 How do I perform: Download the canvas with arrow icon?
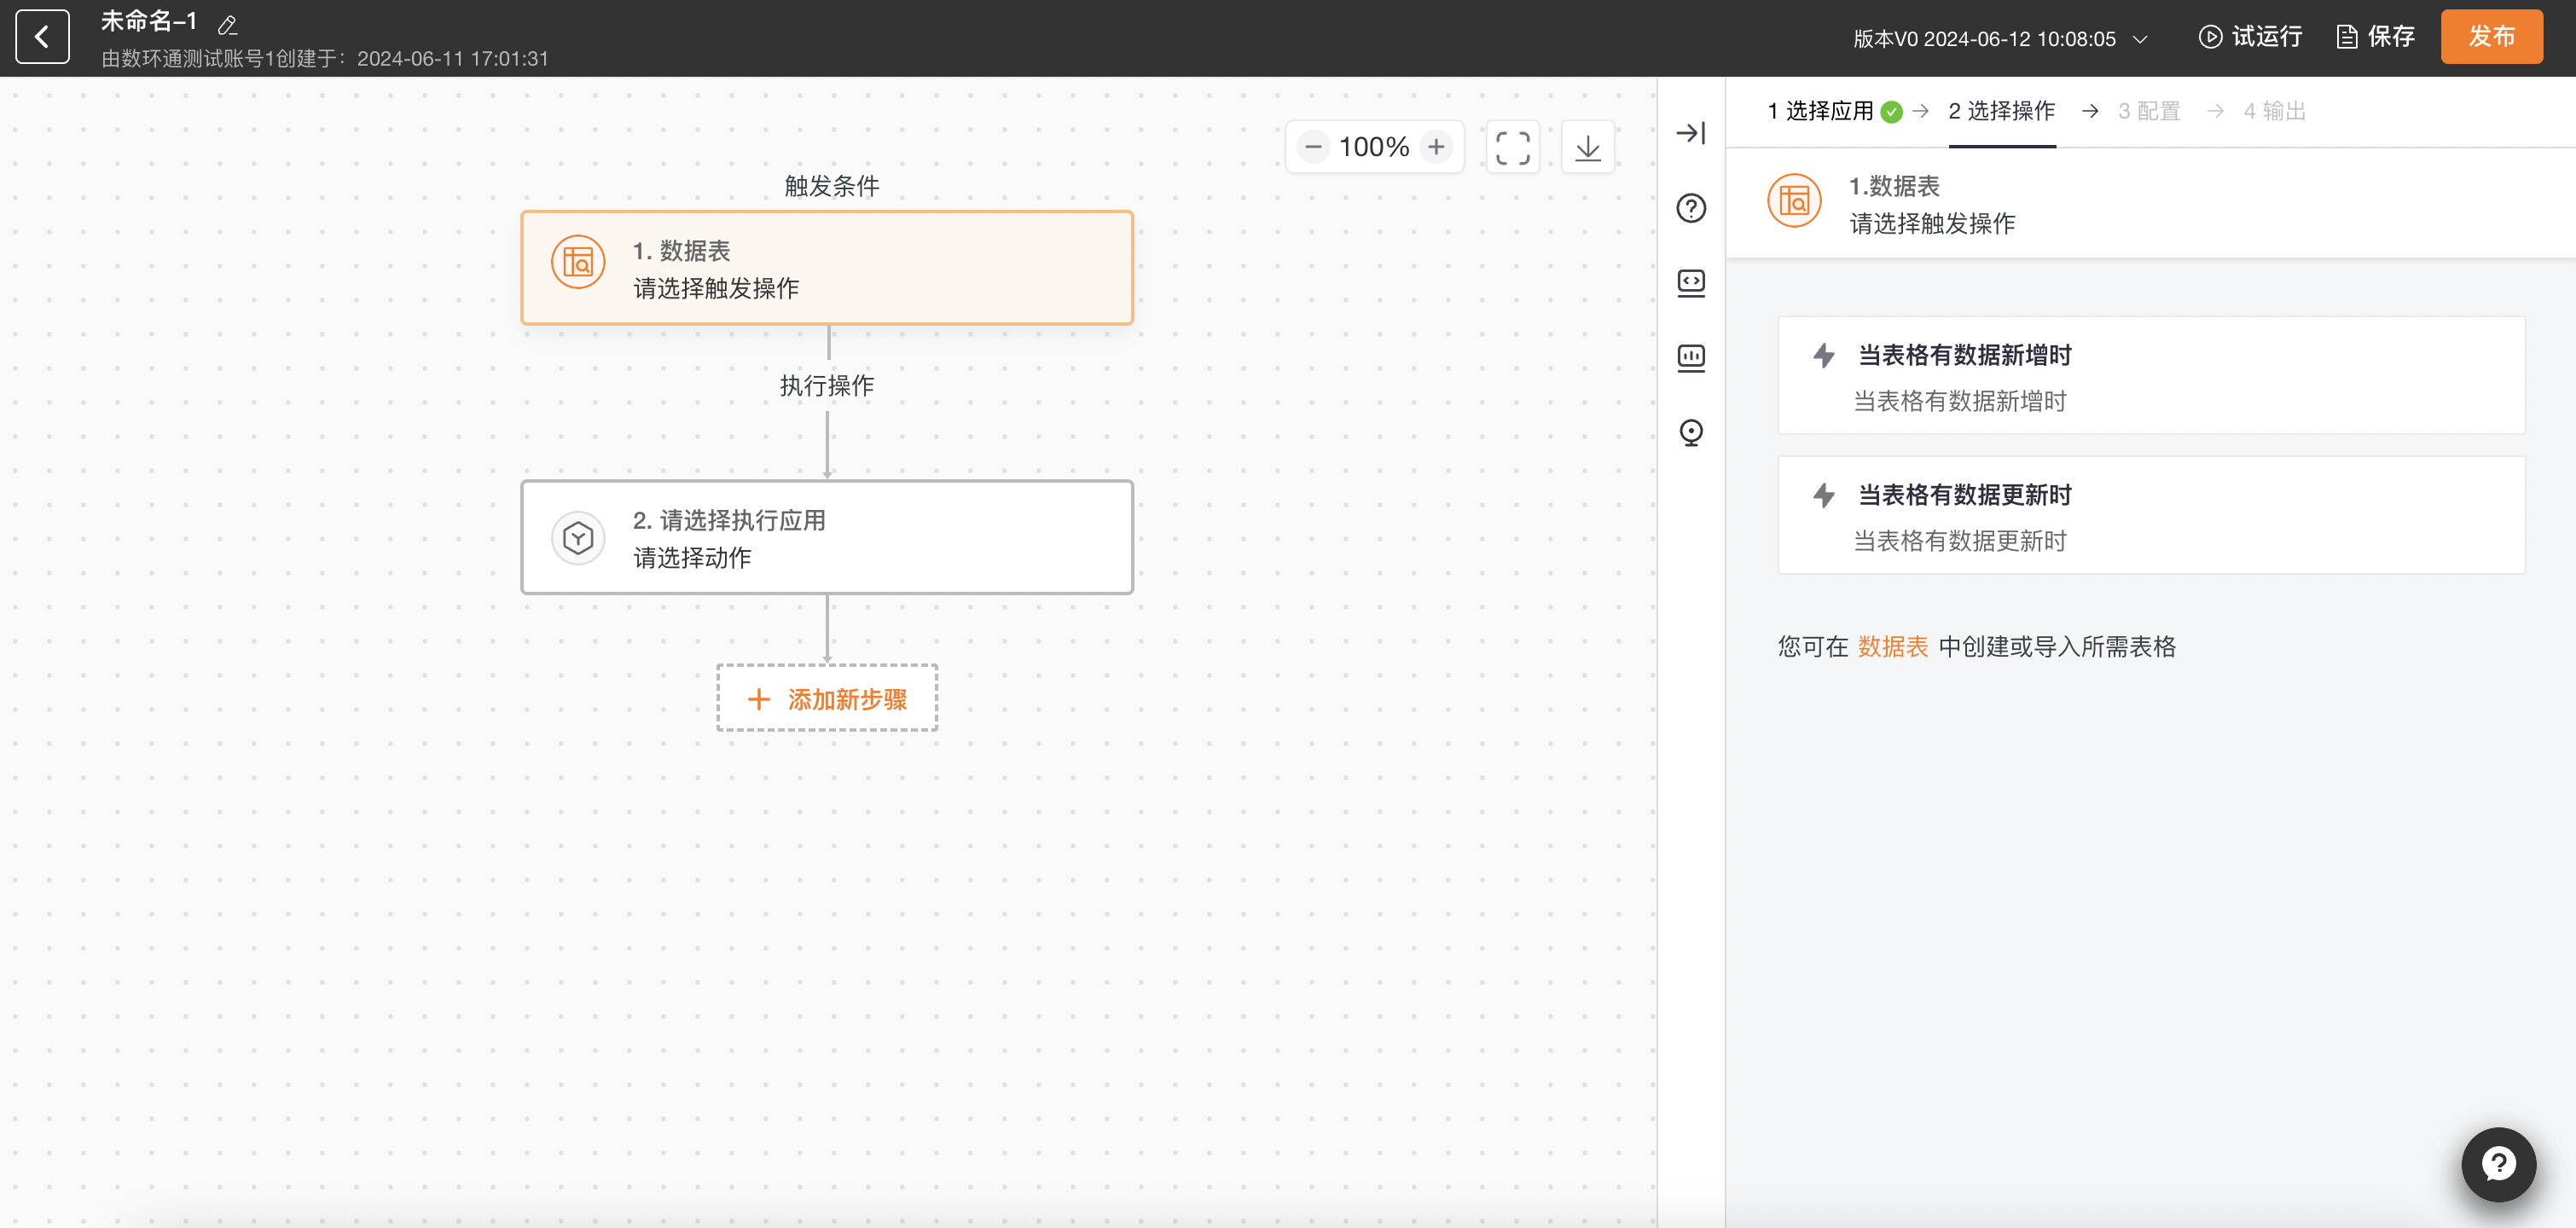click(x=1587, y=148)
